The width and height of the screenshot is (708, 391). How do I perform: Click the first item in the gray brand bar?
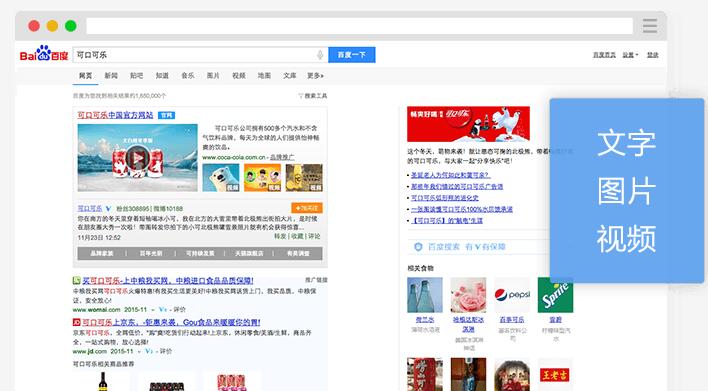[102, 253]
